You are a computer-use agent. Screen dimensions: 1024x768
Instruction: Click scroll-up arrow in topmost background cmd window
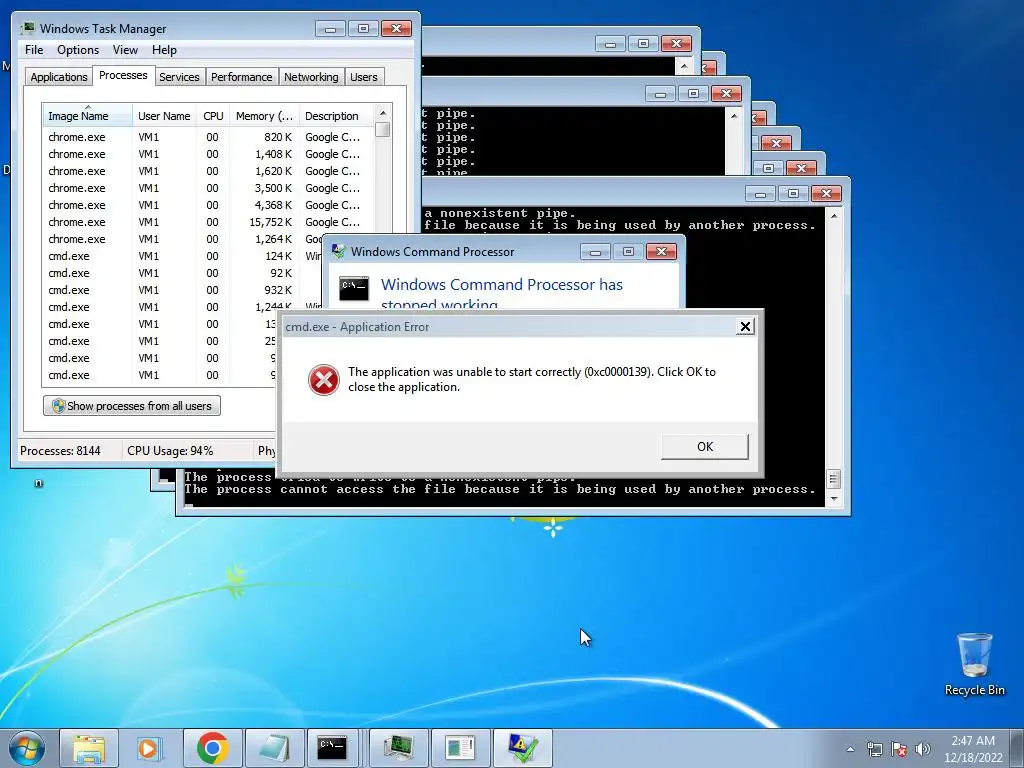(x=684, y=65)
